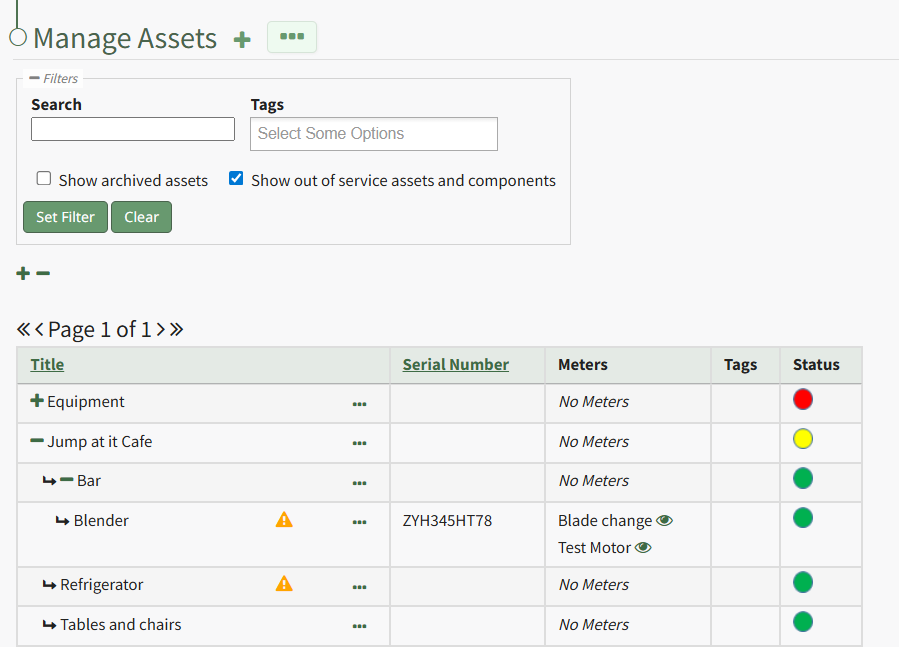Click the collapse-all minus icon above pagination

click(43, 273)
